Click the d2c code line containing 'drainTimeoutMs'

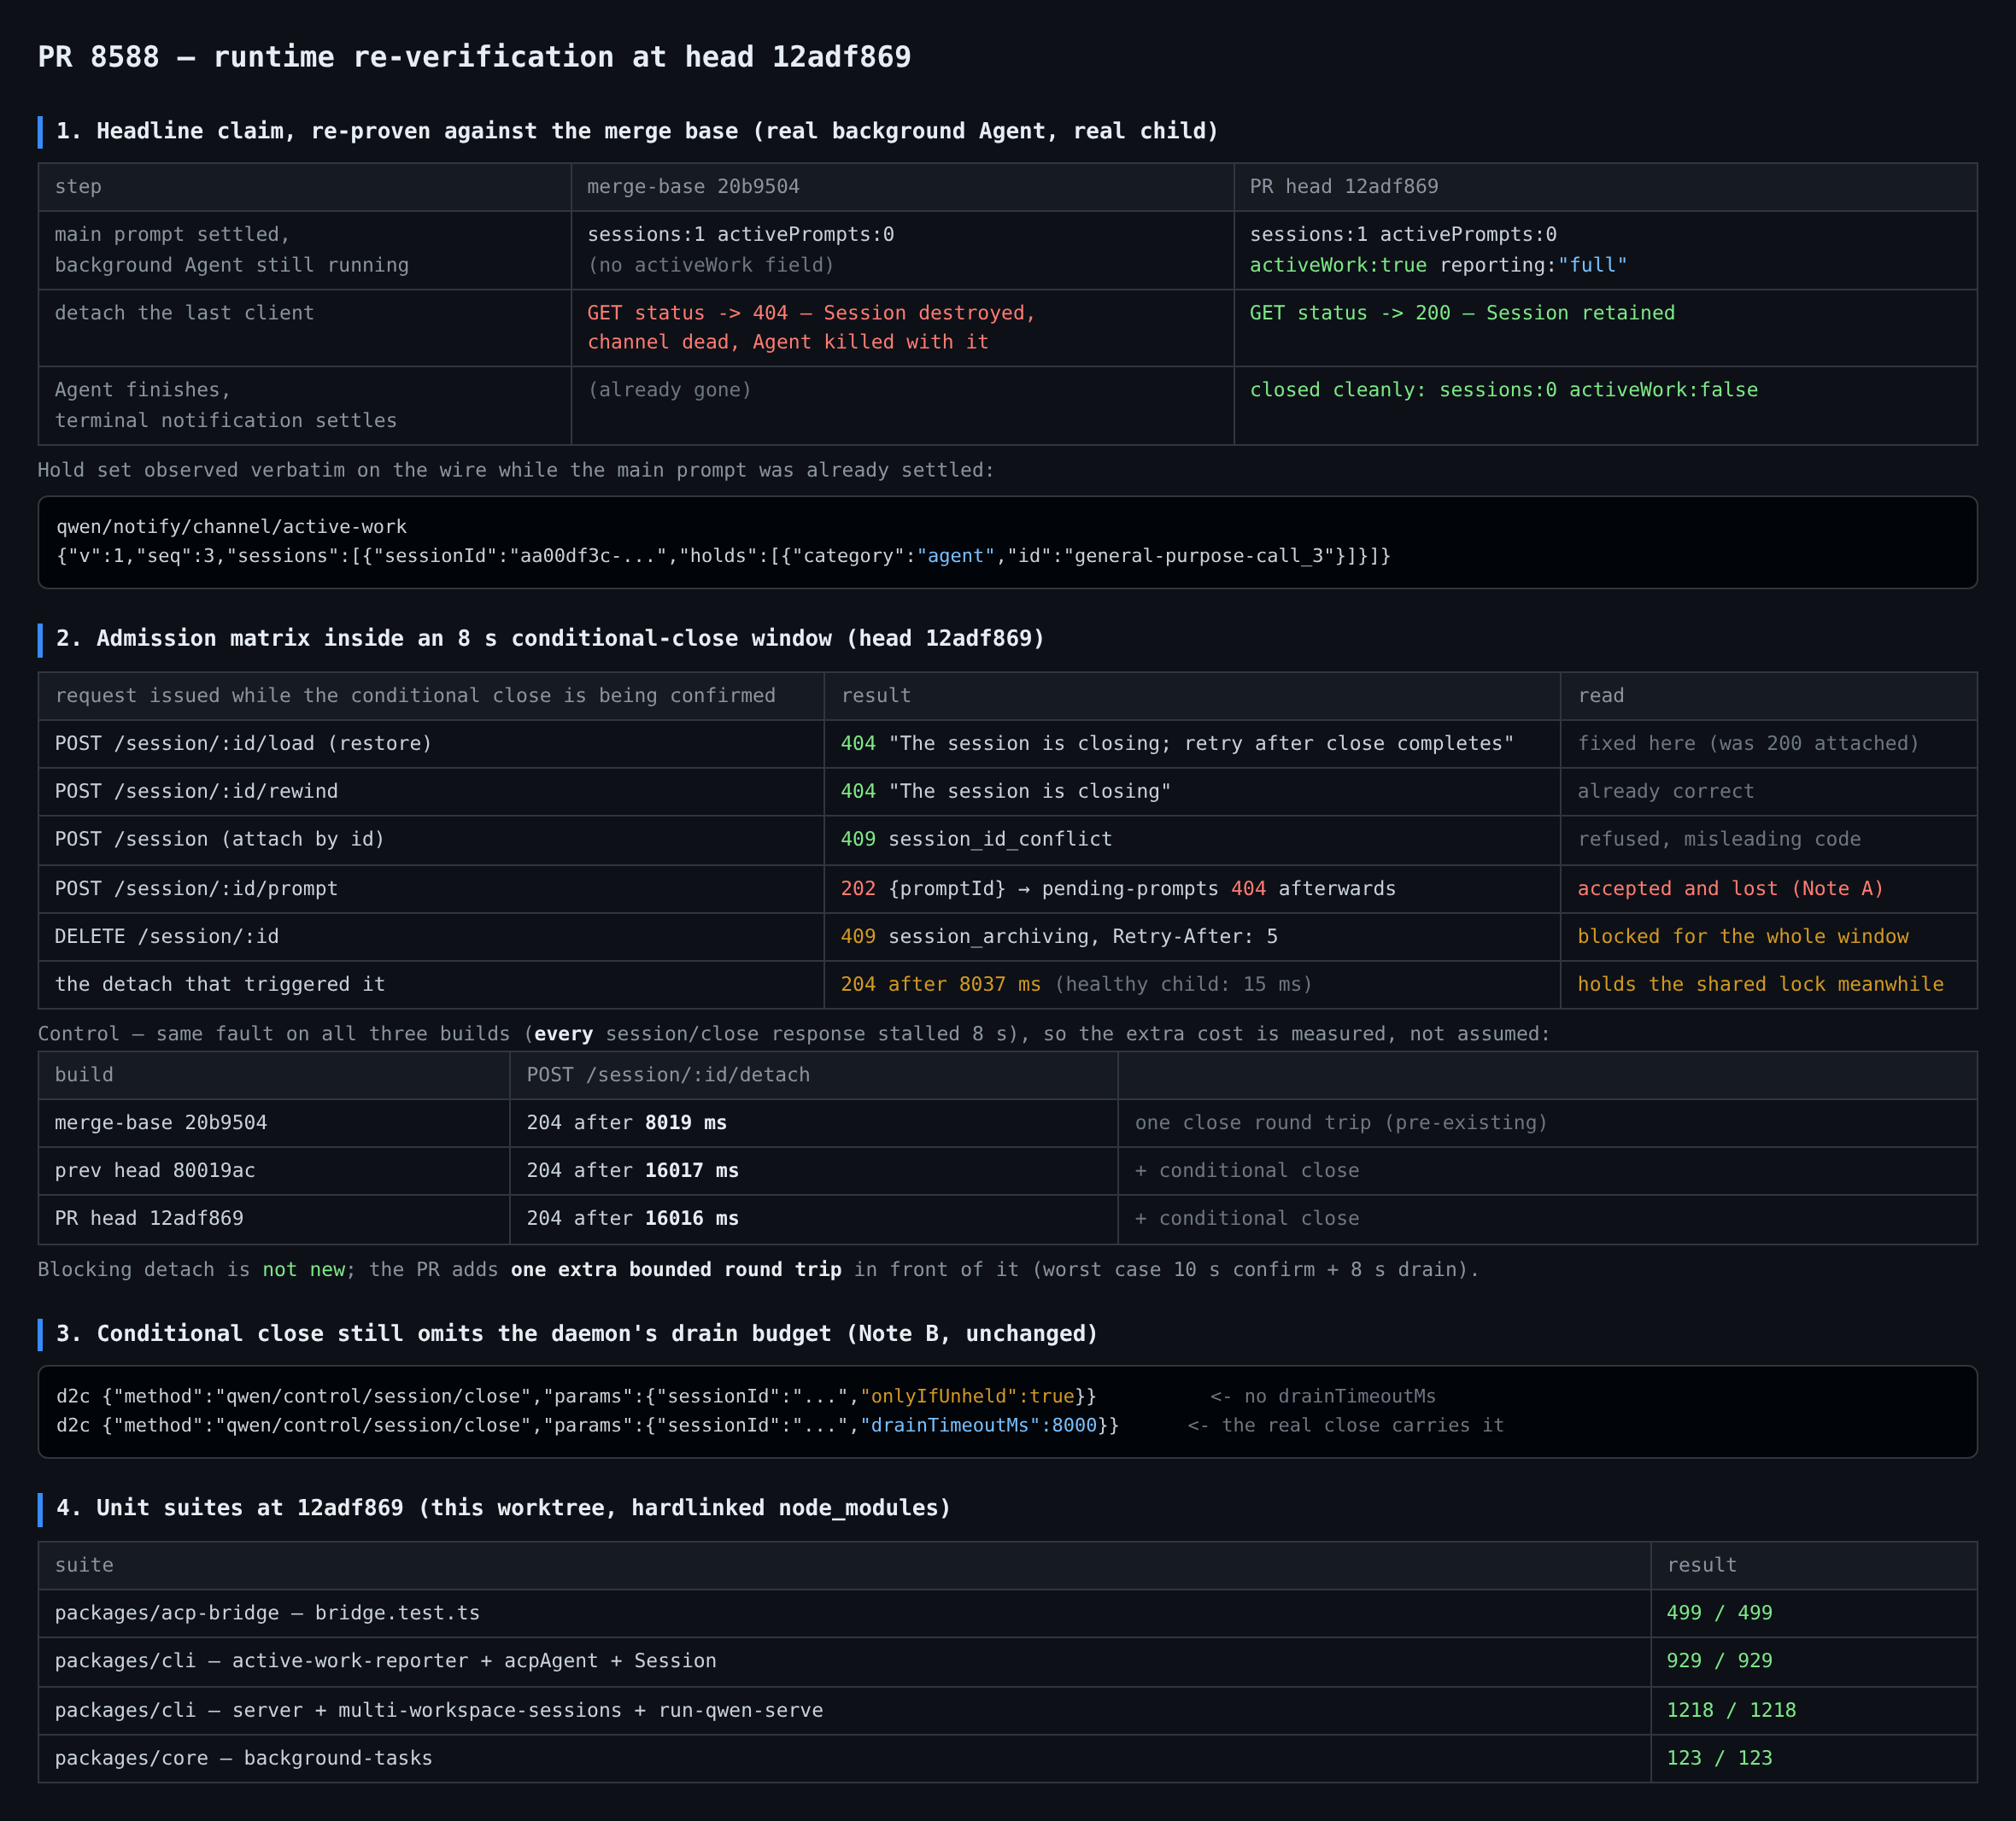point(780,1426)
